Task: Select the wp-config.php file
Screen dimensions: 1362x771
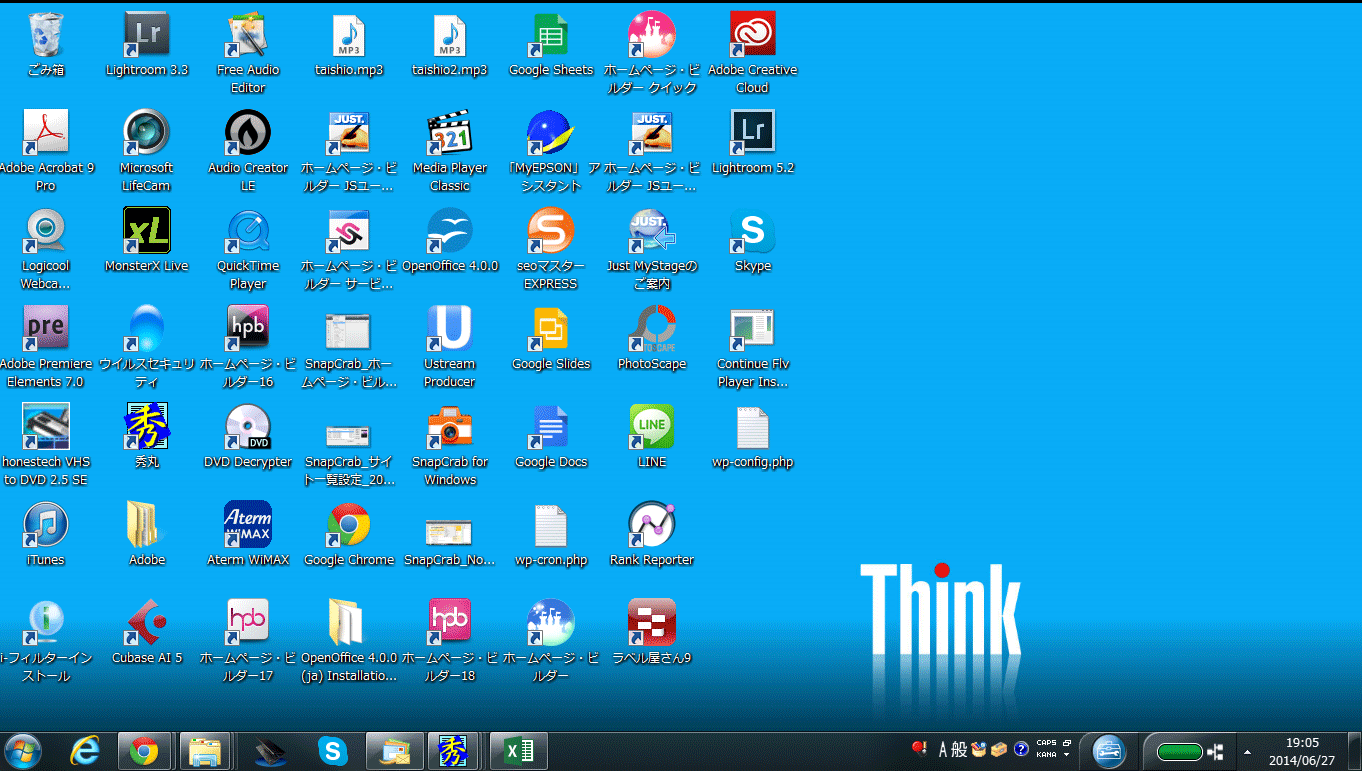Action: 753,437
